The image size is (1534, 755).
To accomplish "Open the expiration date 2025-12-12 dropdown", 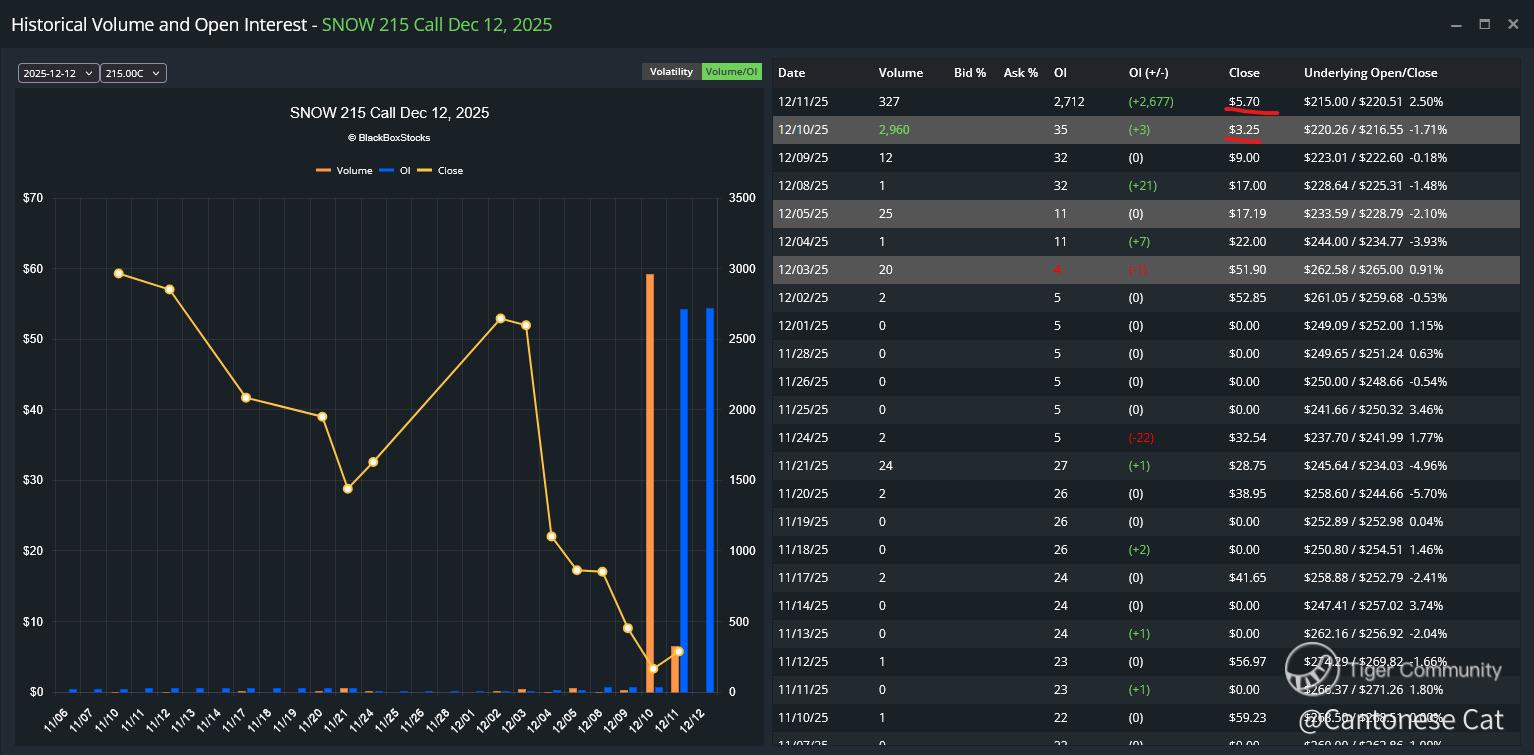I will (58, 73).
